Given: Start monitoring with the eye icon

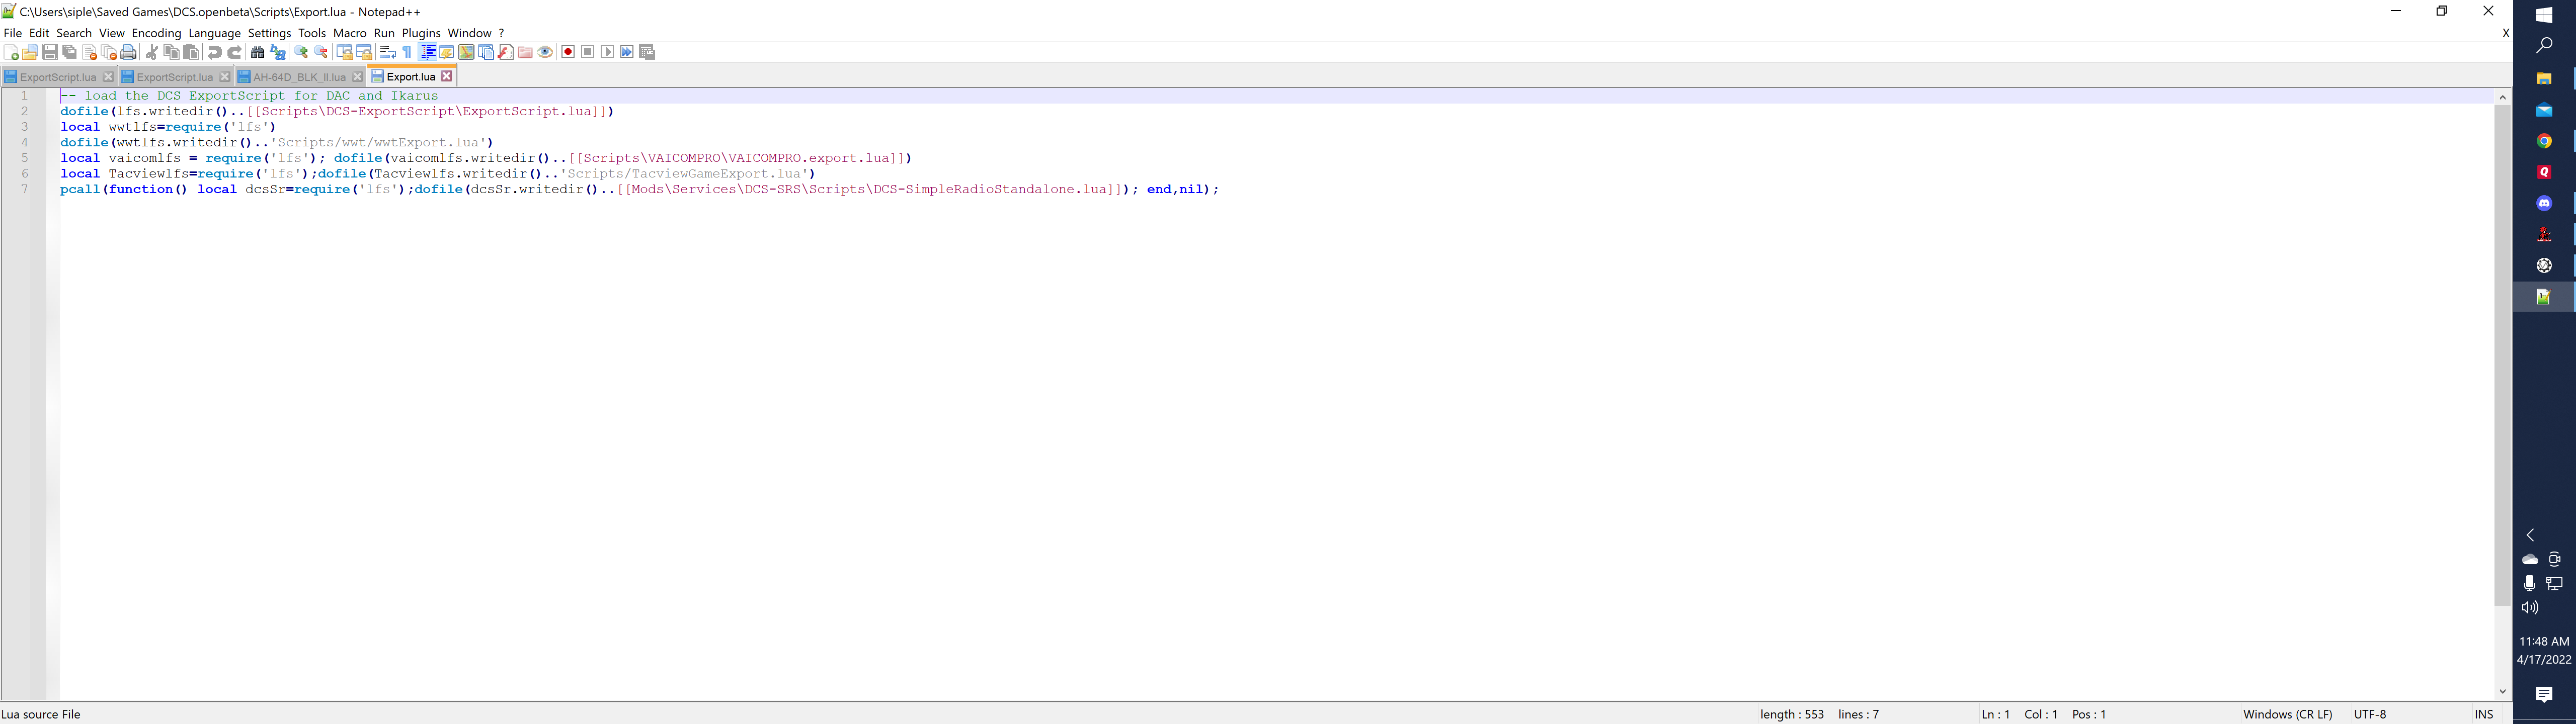Looking at the screenshot, I should point(545,52).
